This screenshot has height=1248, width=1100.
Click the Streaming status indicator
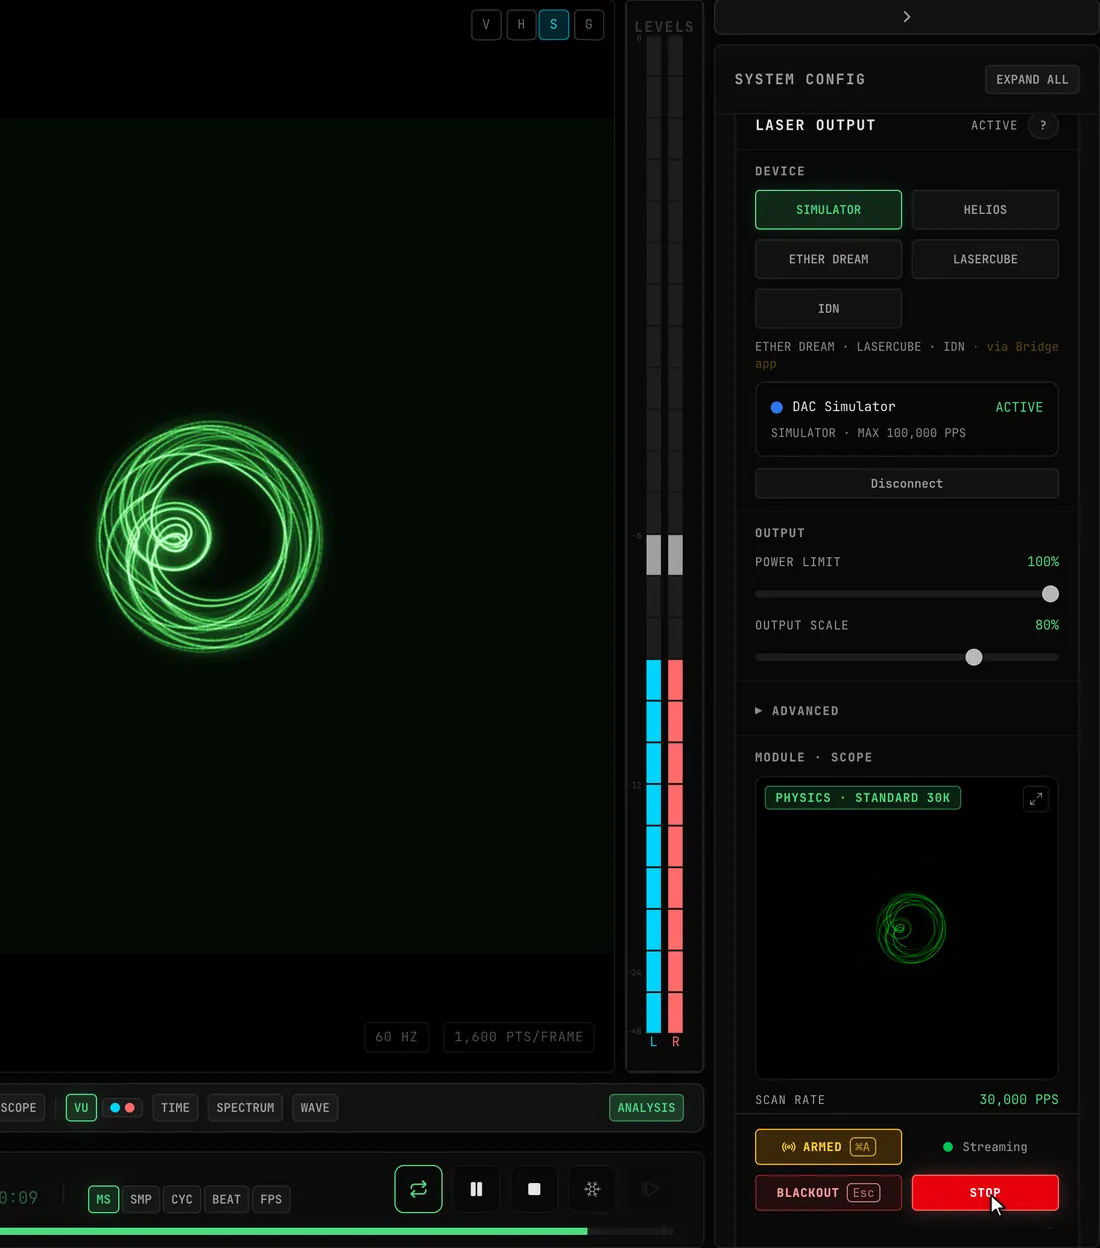985,1147
